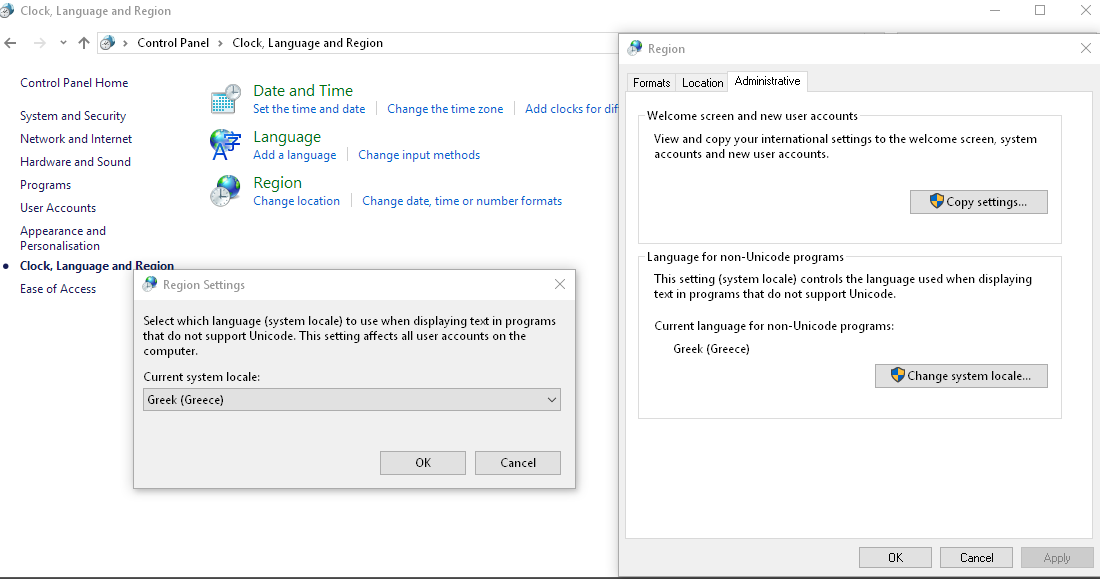Click the Region Settings dialog title icon
This screenshot has width=1100, height=579.
(x=149, y=284)
